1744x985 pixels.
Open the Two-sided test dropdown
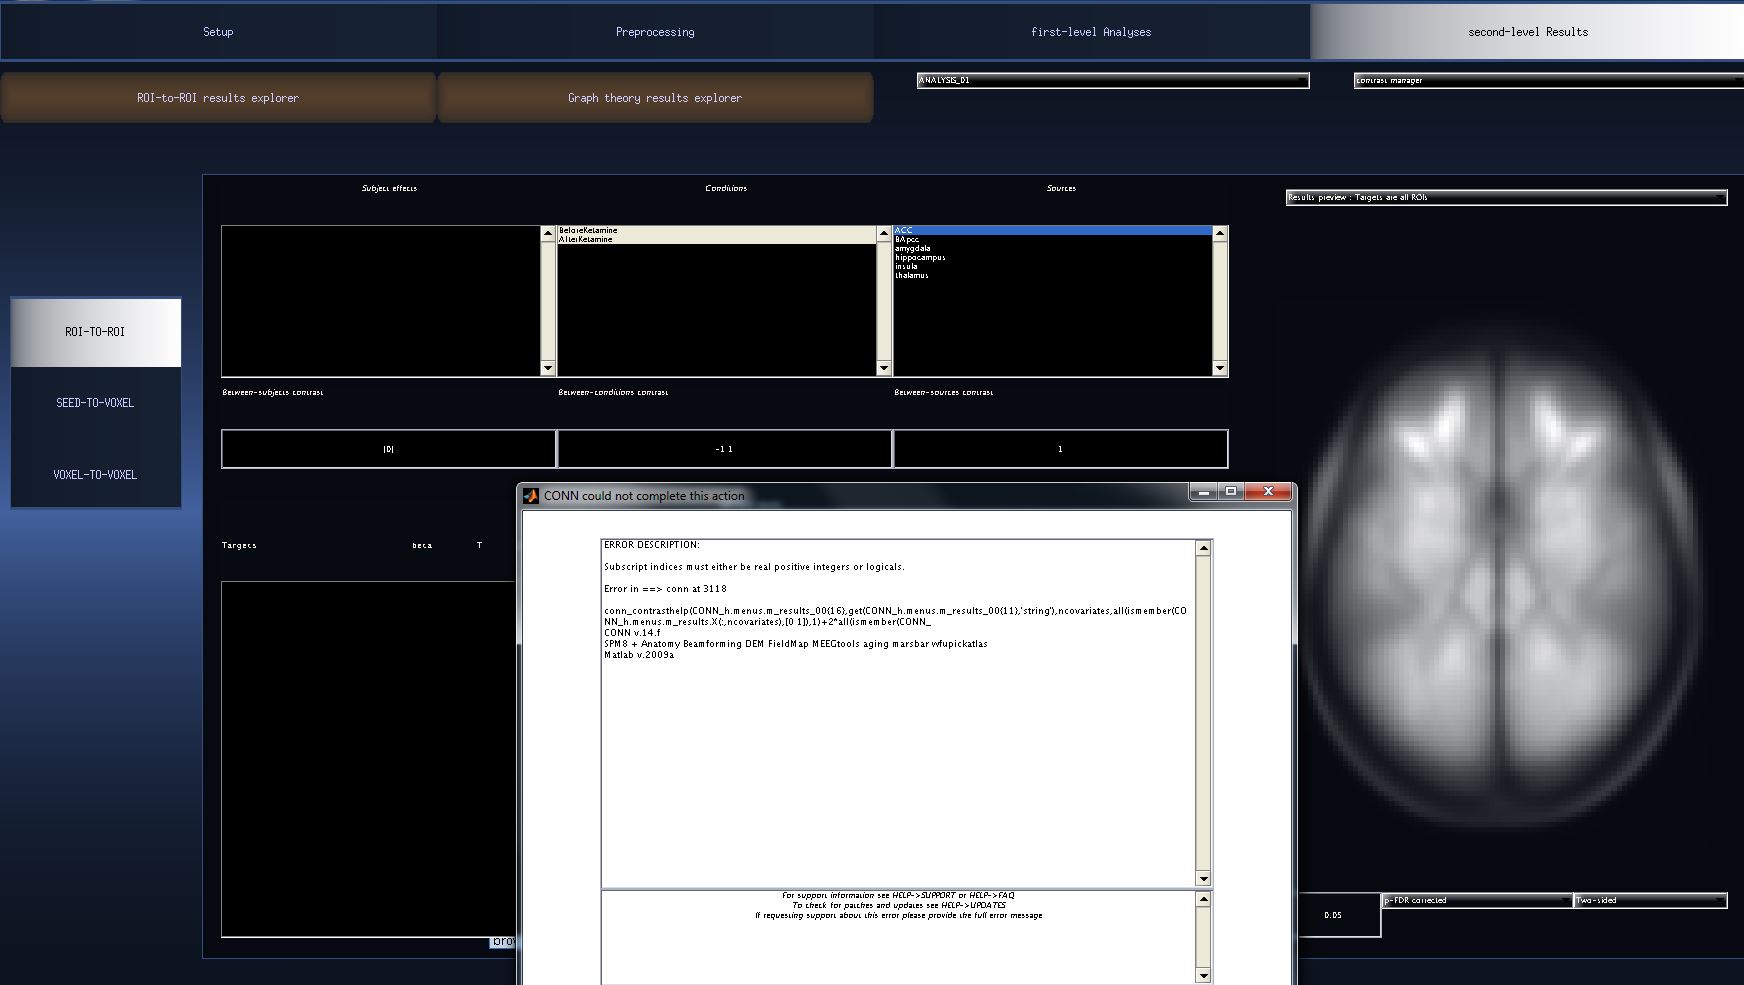pos(1650,900)
